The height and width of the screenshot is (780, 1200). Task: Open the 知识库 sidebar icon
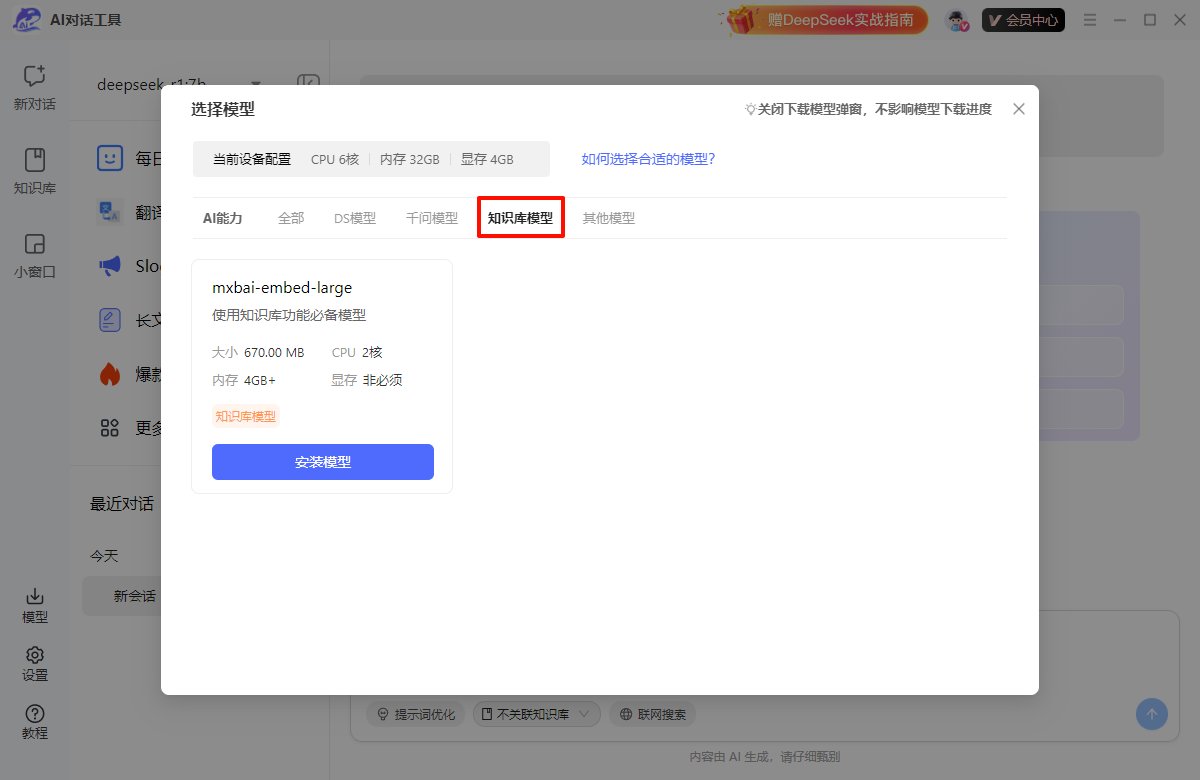(35, 160)
